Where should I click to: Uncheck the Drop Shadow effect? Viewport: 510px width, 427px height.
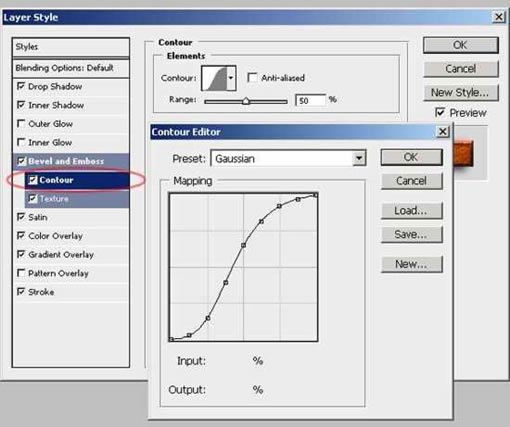[21, 86]
